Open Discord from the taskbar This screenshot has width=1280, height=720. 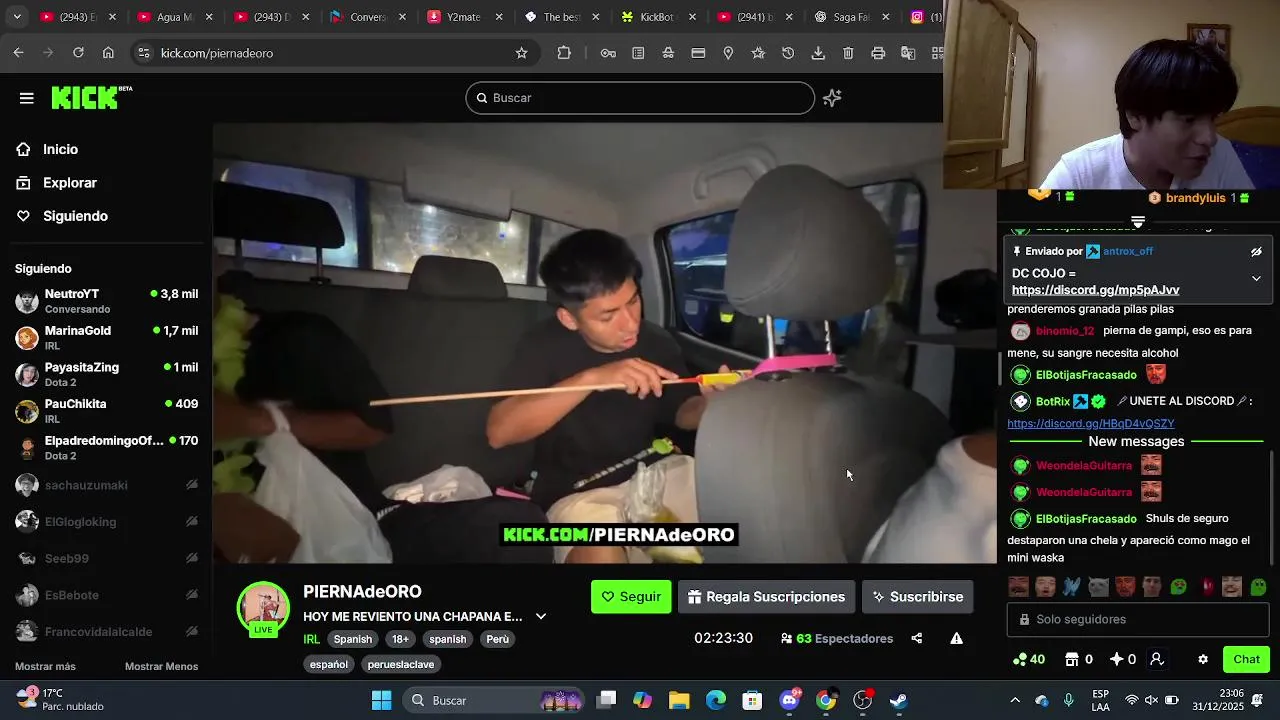[x=789, y=700]
